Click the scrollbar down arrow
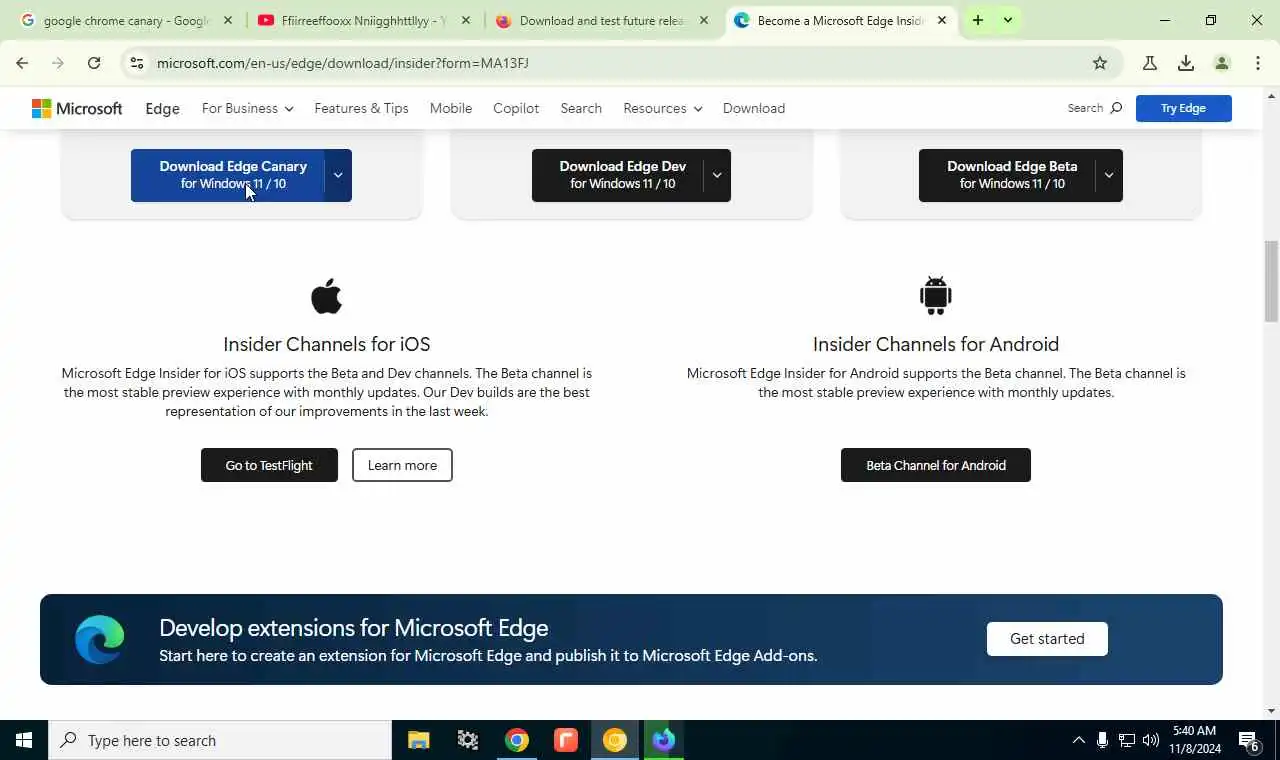1280x760 pixels. [1271, 711]
